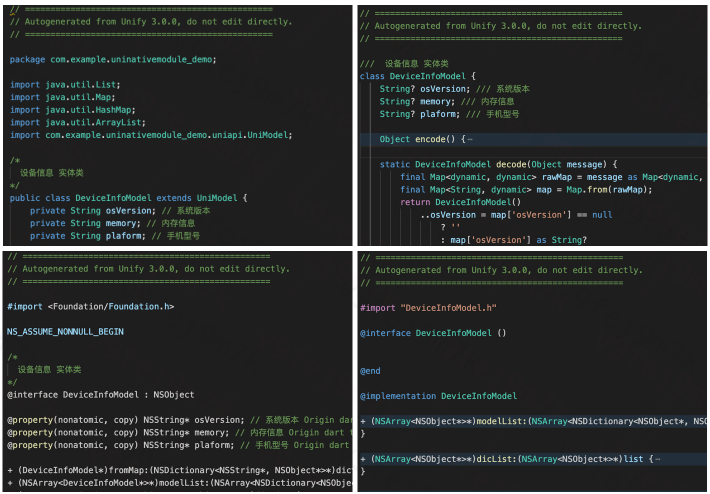The image size is (710, 494).
Task: Click the Dart line "class DeviceInfoModel {"
Action: click(x=417, y=77)
